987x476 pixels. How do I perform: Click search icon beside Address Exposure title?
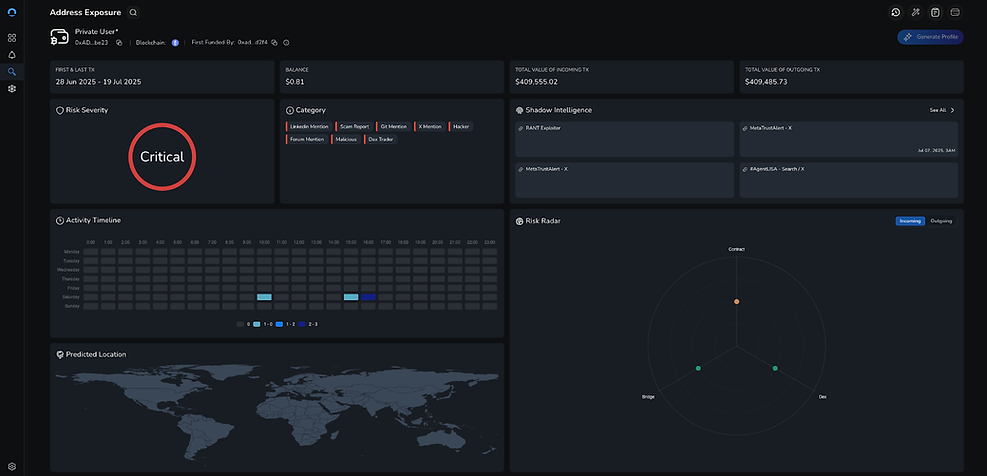tap(133, 12)
